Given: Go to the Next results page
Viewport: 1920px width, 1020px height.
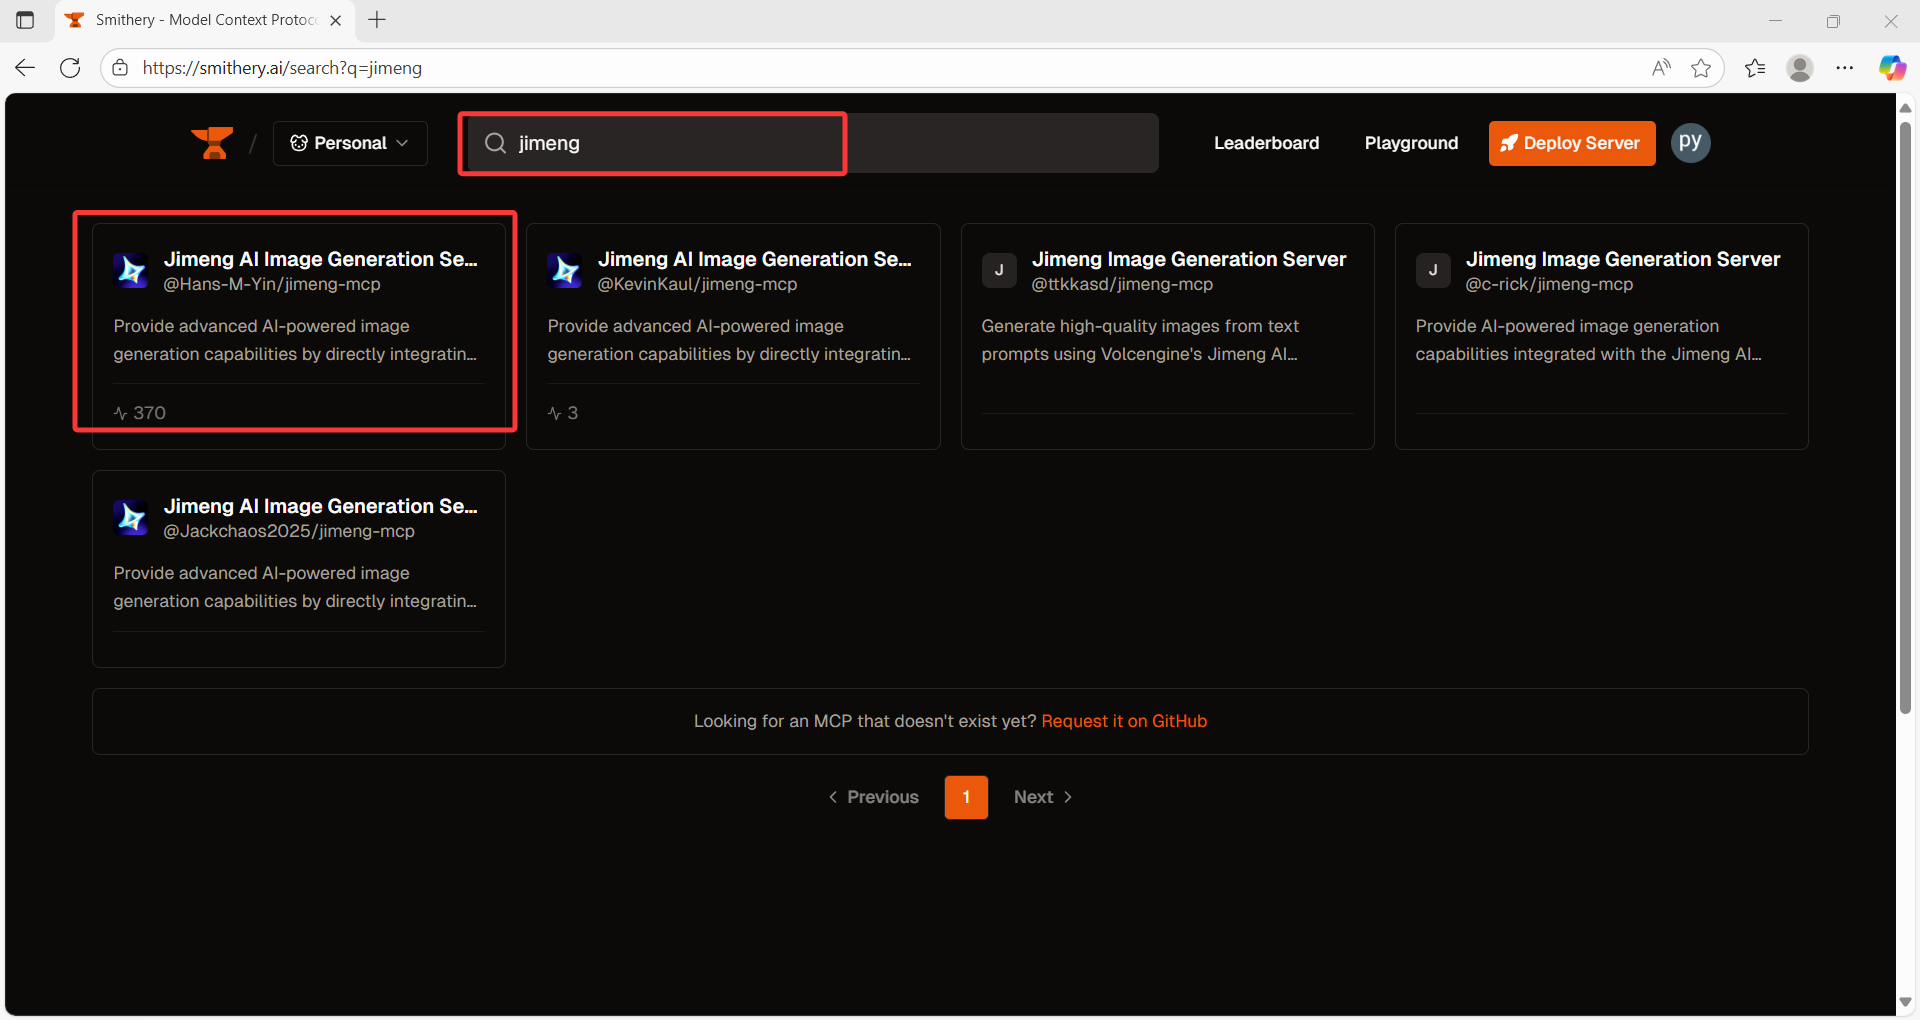Looking at the screenshot, I should tap(1043, 797).
